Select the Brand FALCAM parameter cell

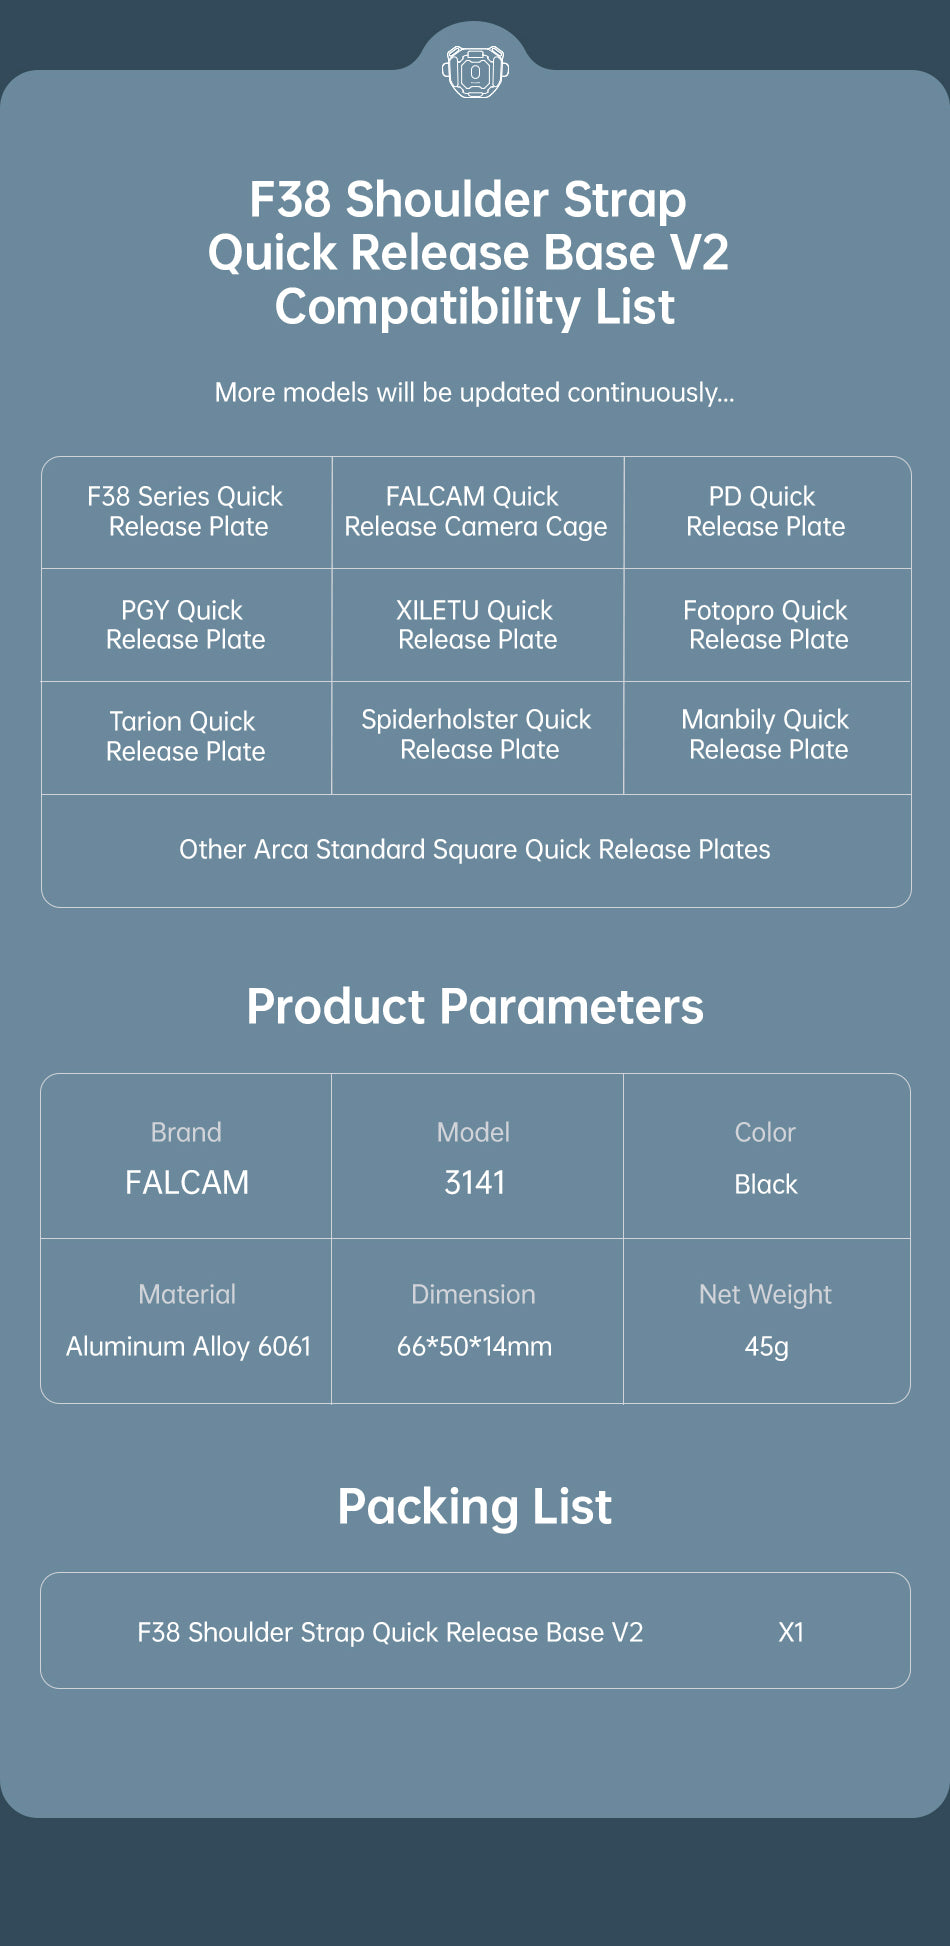click(x=187, y=1158)
